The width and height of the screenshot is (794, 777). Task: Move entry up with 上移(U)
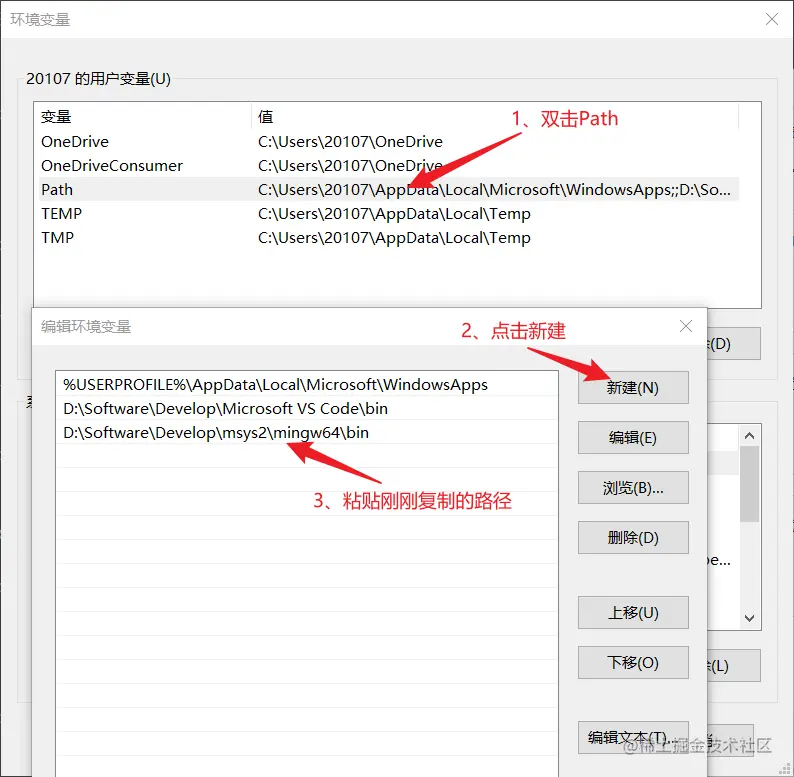pos(633,612)
